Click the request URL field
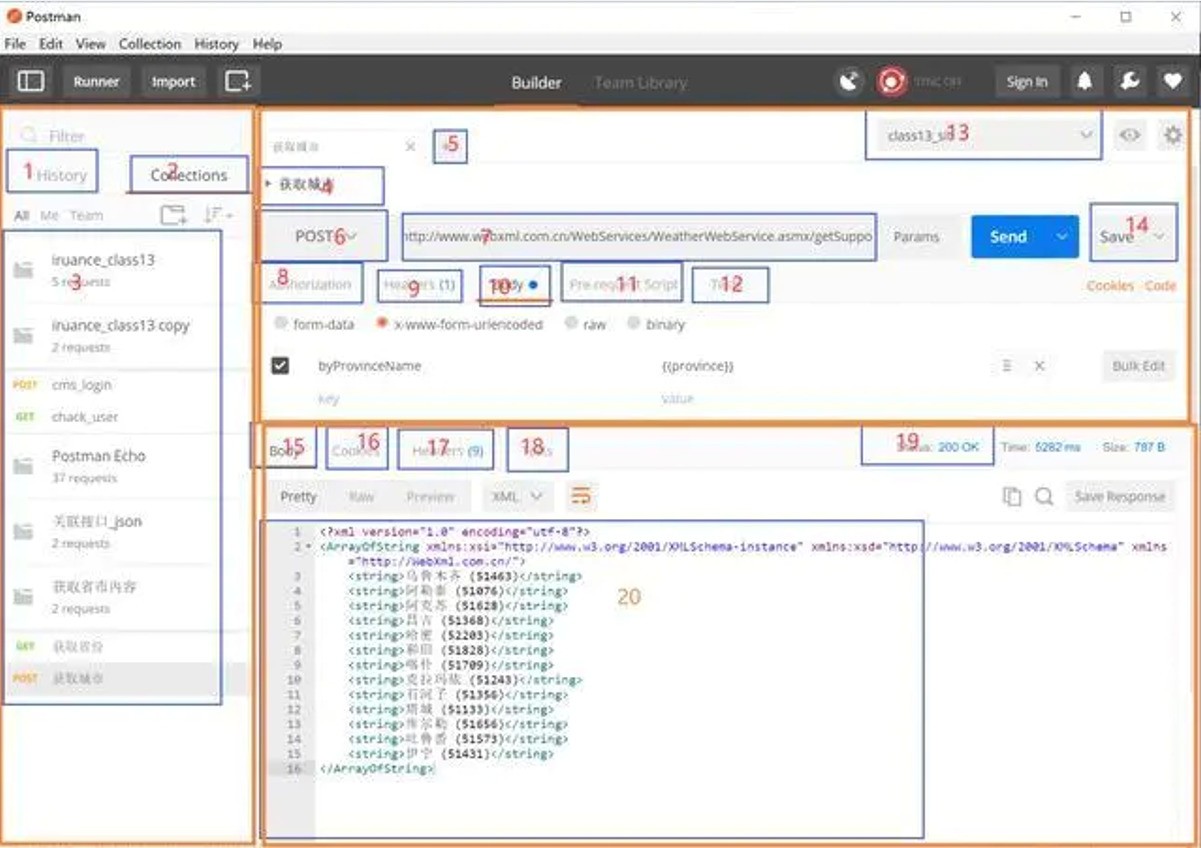Screen dimensions: 1201x848 [638, 237]
